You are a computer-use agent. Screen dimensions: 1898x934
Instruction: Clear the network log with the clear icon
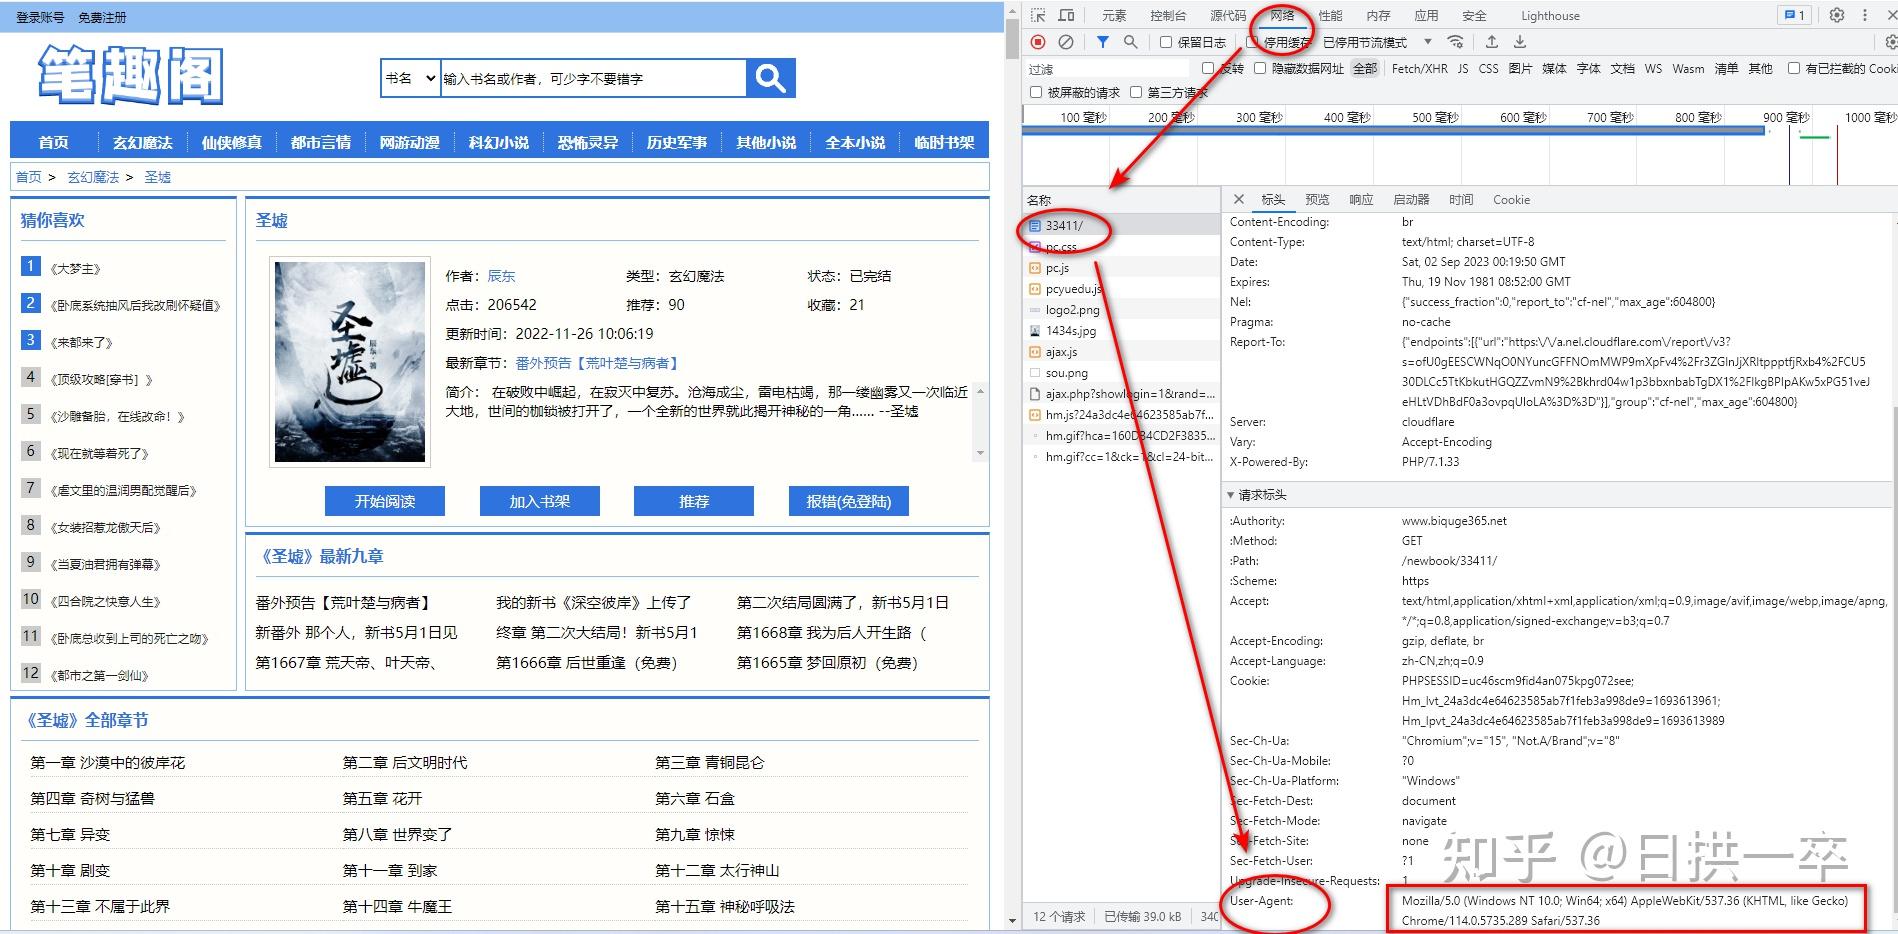(x=1066, y=42)
